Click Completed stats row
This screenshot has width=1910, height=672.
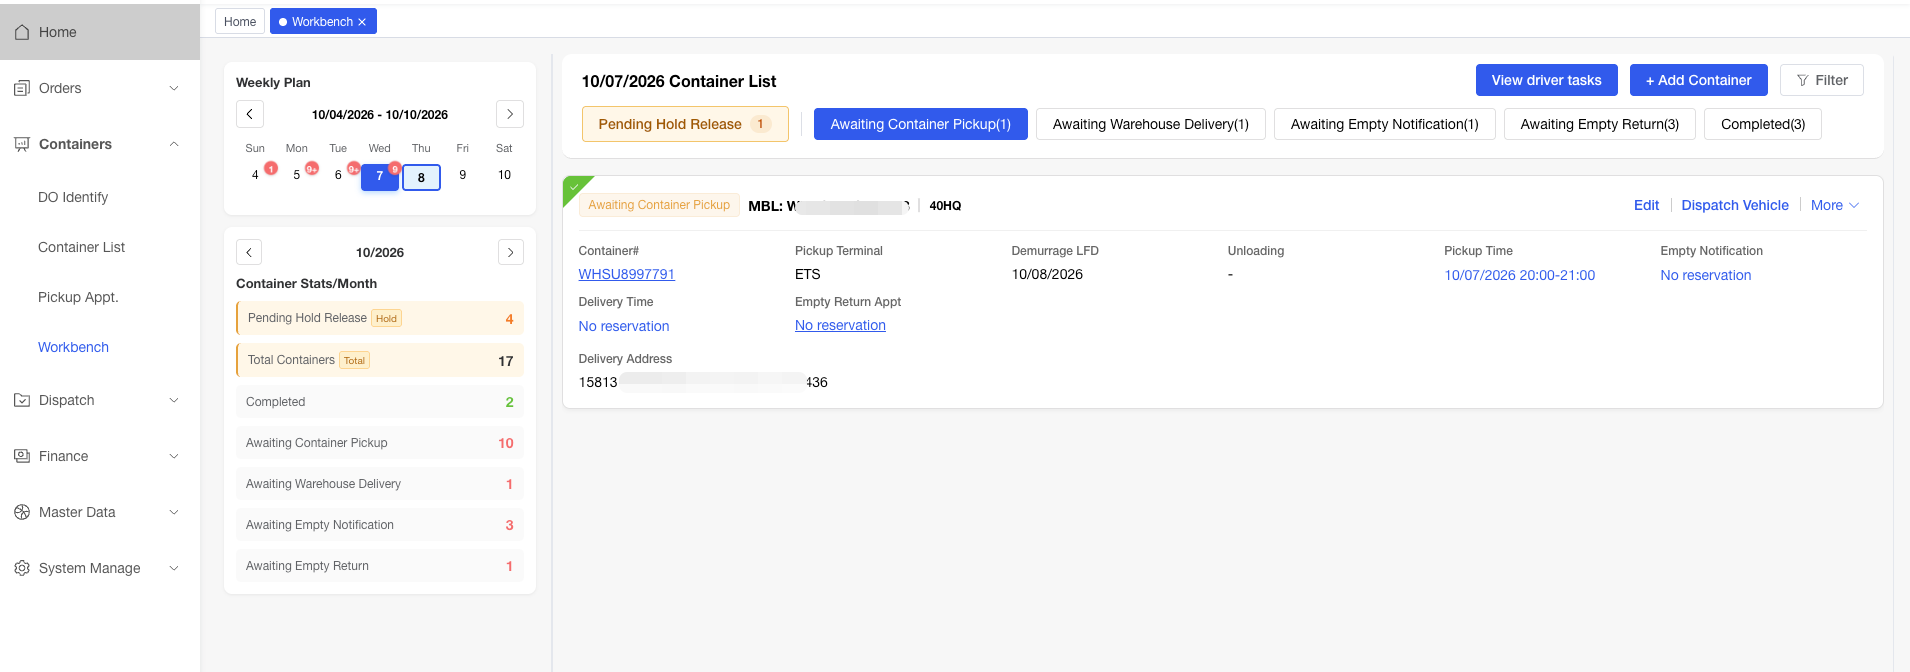point(380,402)
